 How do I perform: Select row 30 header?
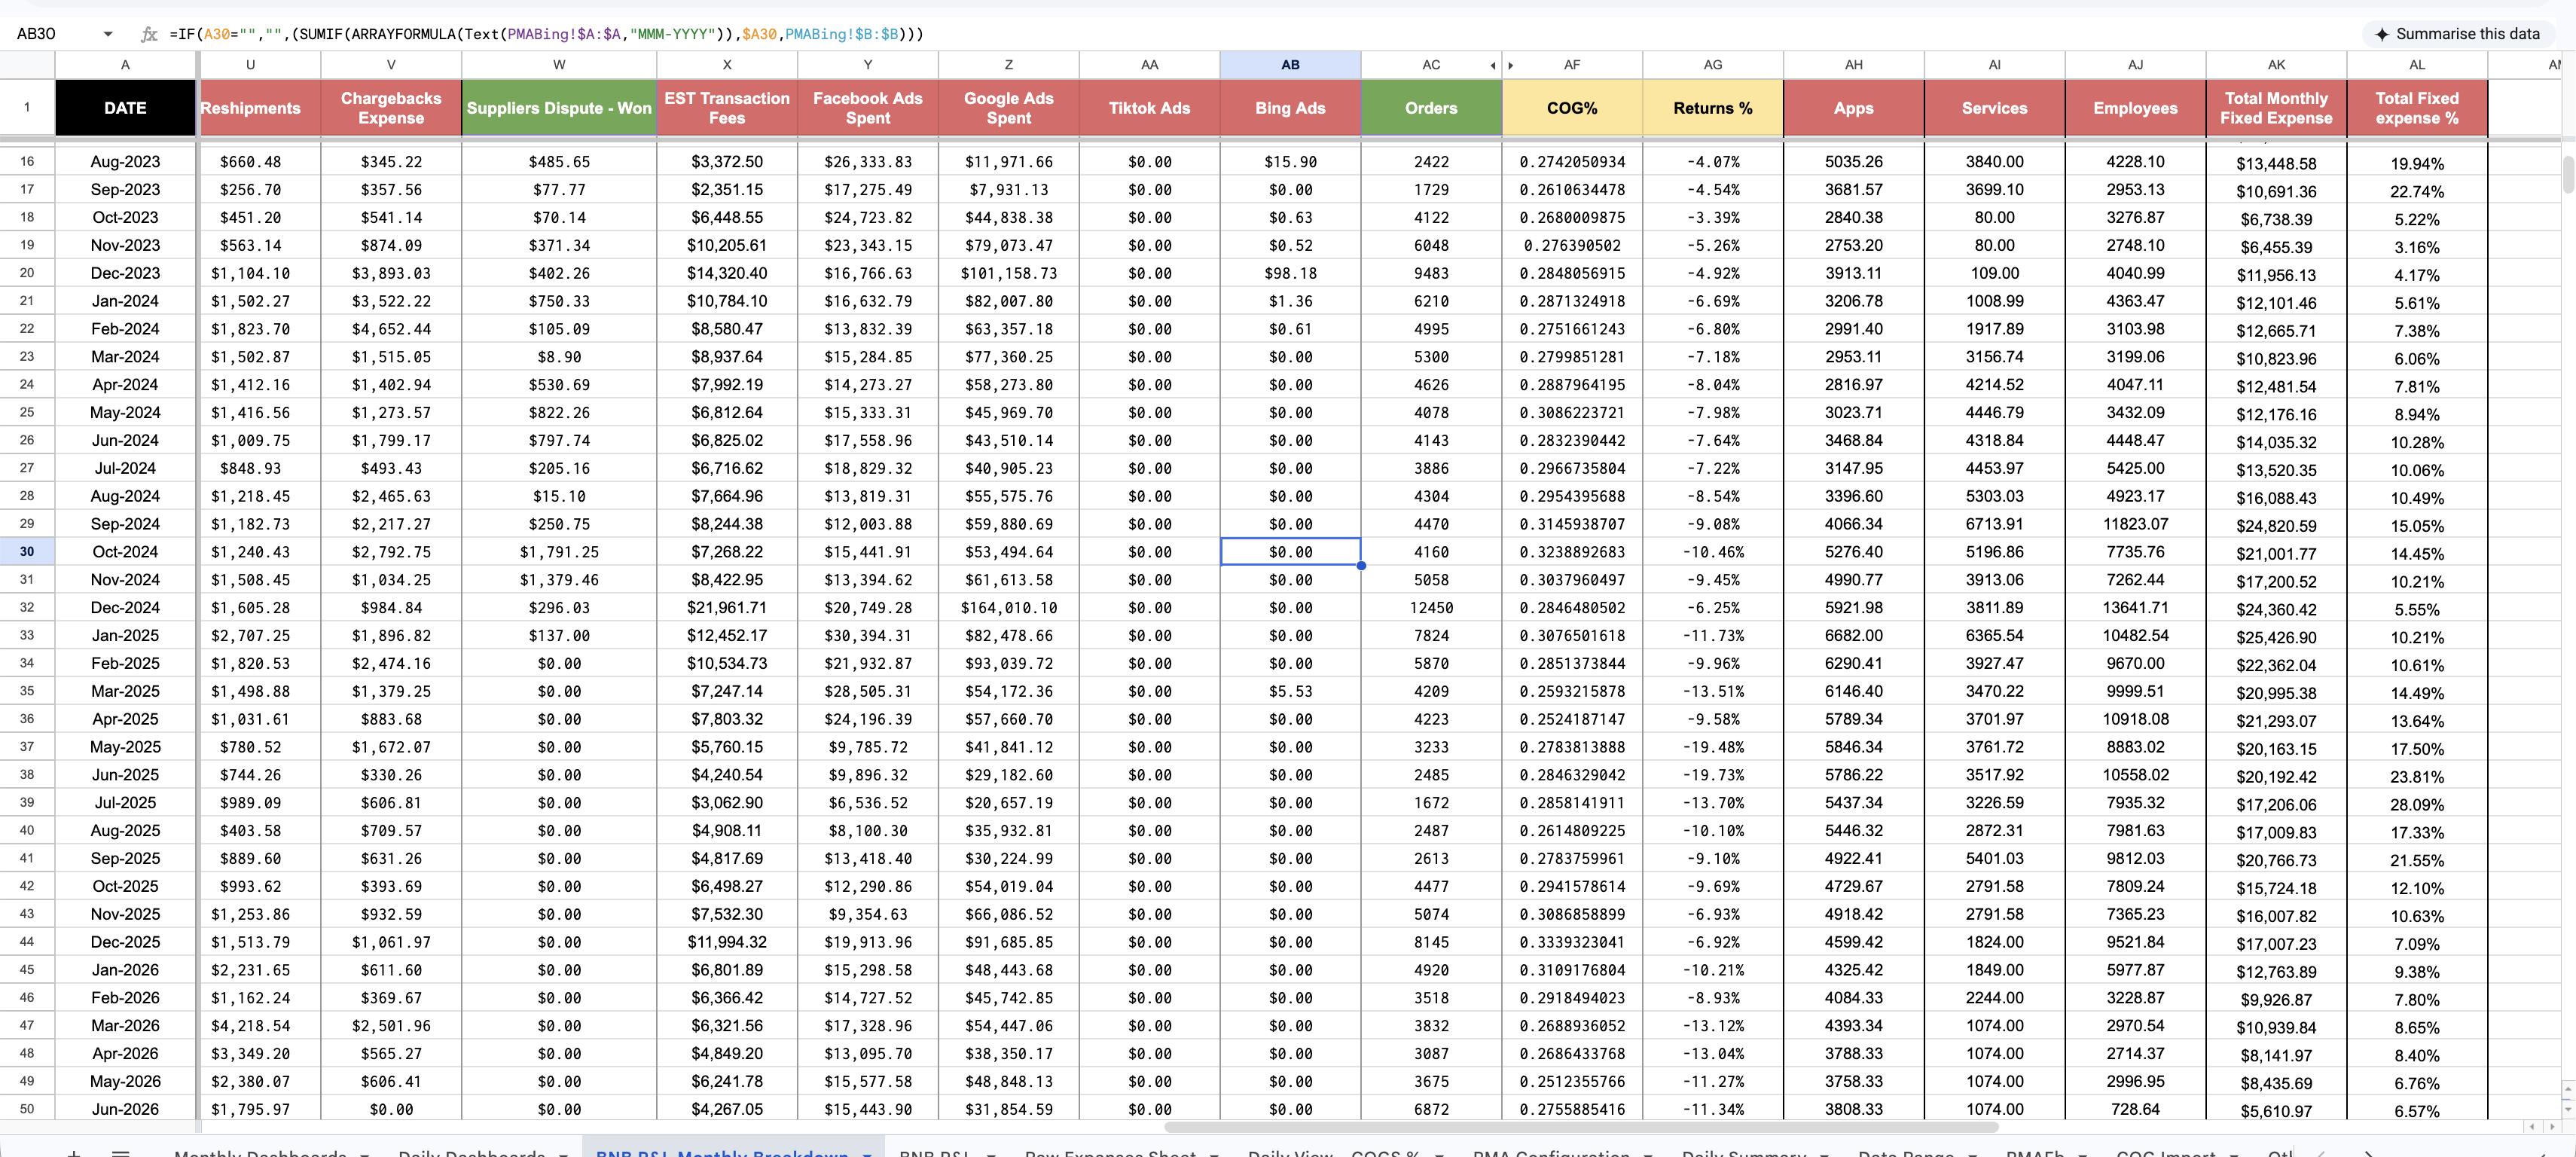(27, 552)
